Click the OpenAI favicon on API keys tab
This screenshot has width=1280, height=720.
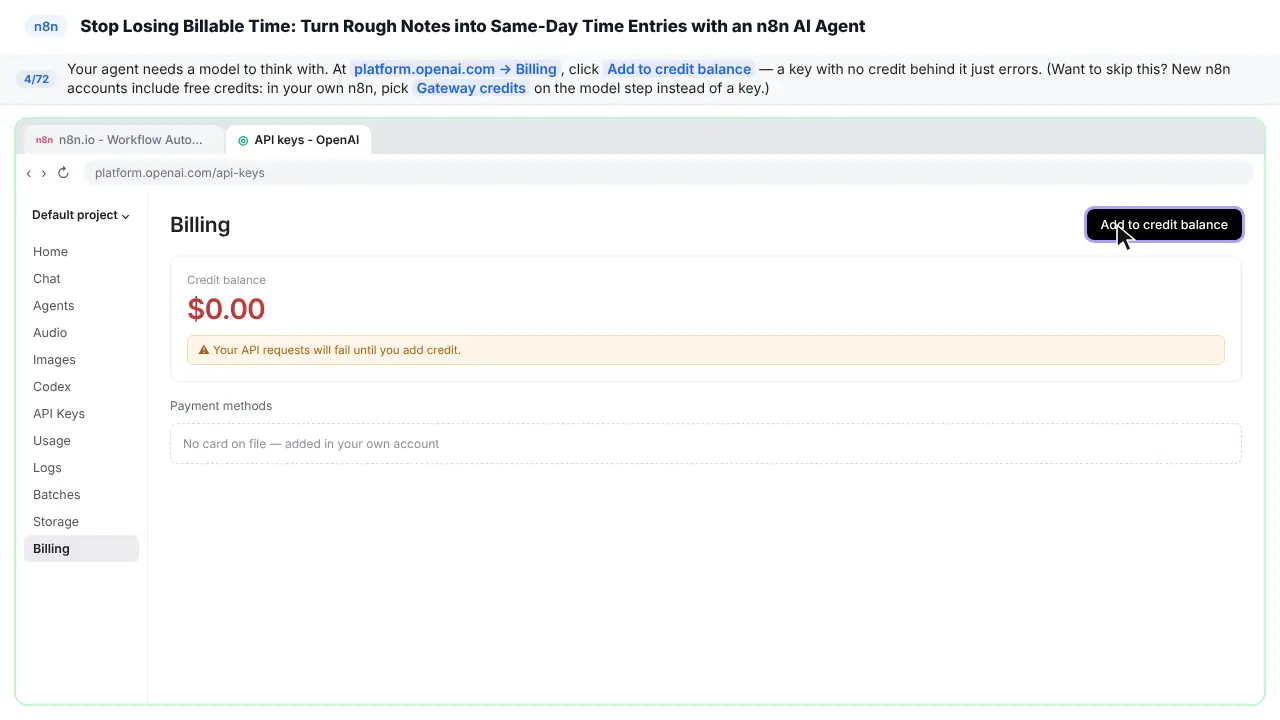(x=243, y=140)
